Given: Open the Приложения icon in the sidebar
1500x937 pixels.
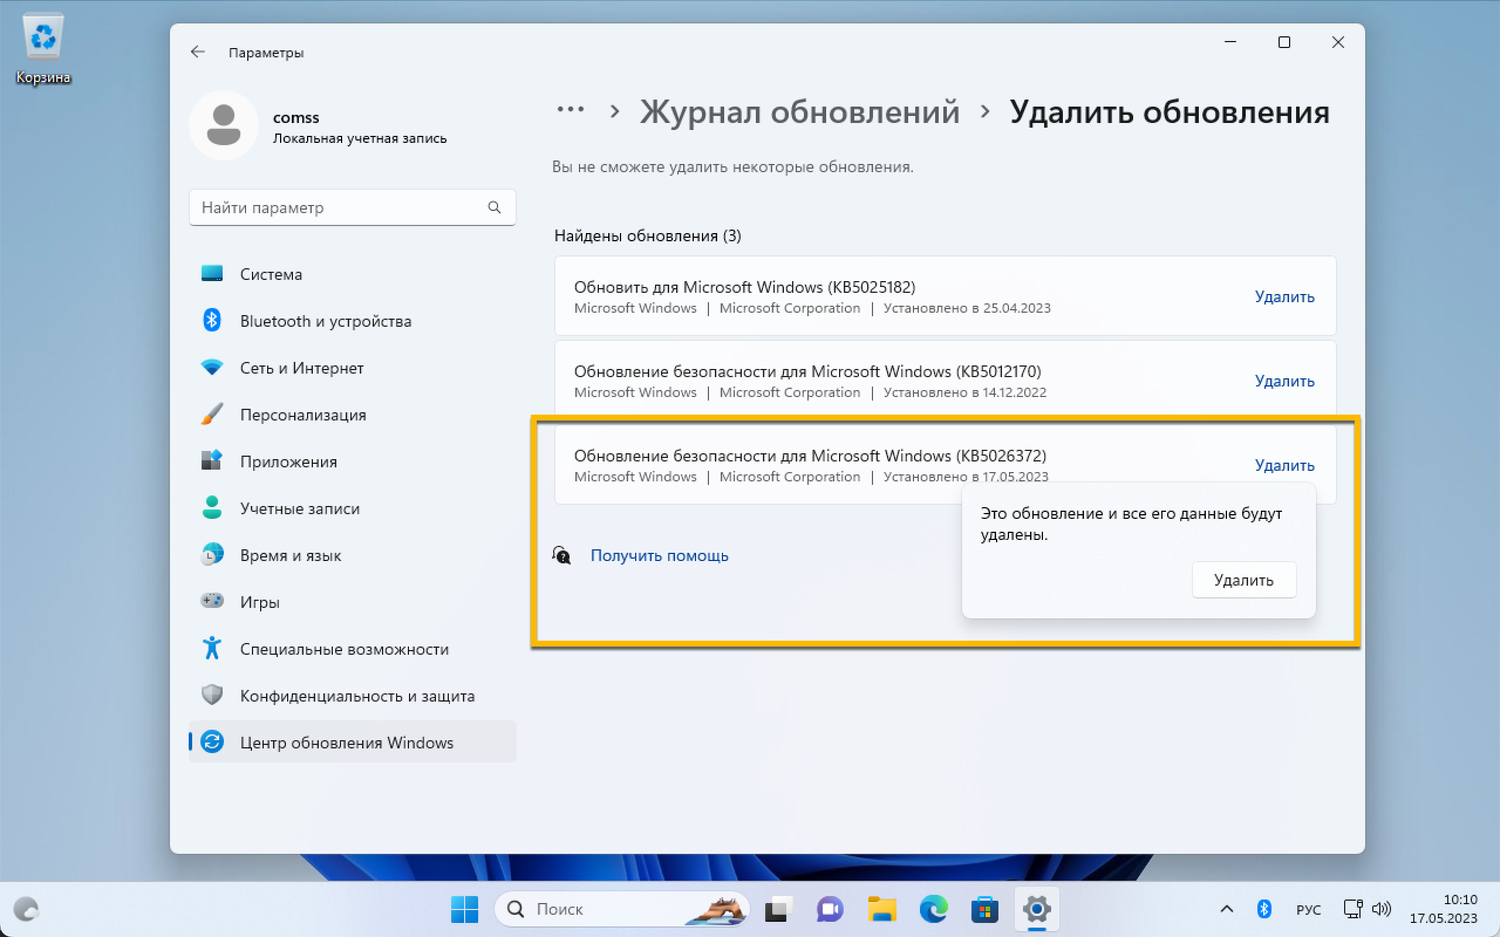Looking at the screenshot, I should point(212,461).
